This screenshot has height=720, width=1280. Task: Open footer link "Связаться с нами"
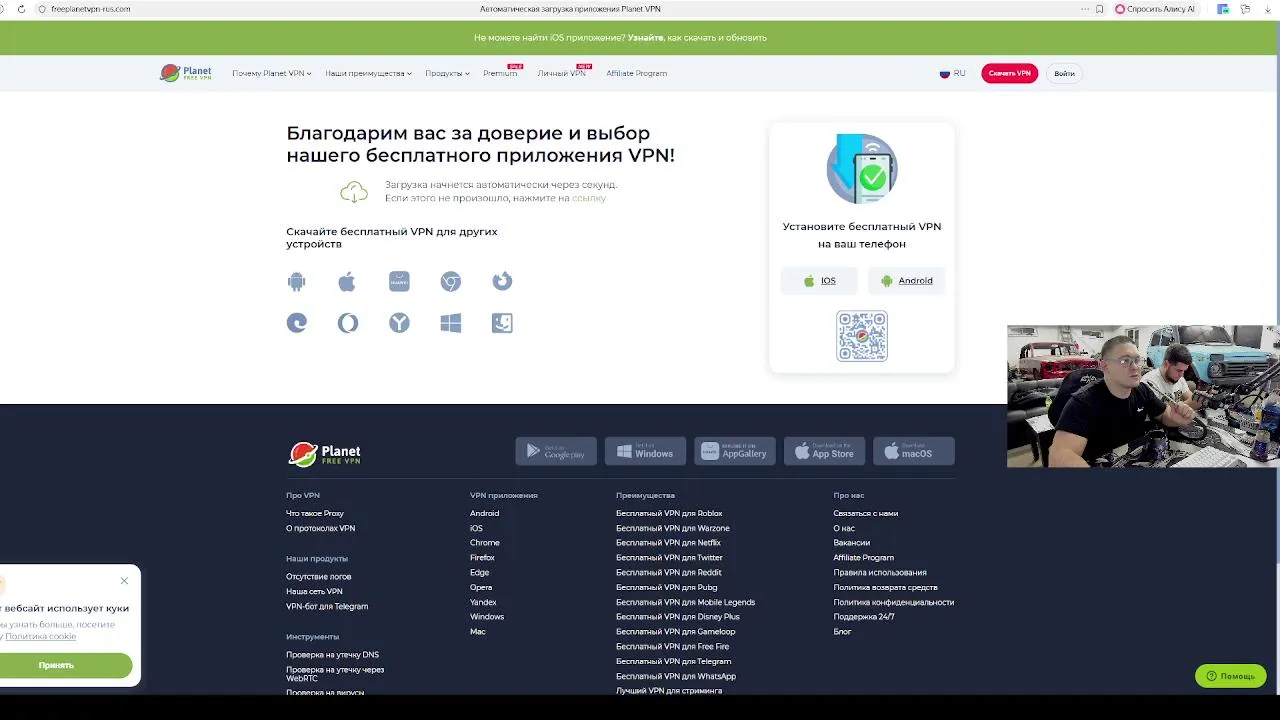(865, 513)
